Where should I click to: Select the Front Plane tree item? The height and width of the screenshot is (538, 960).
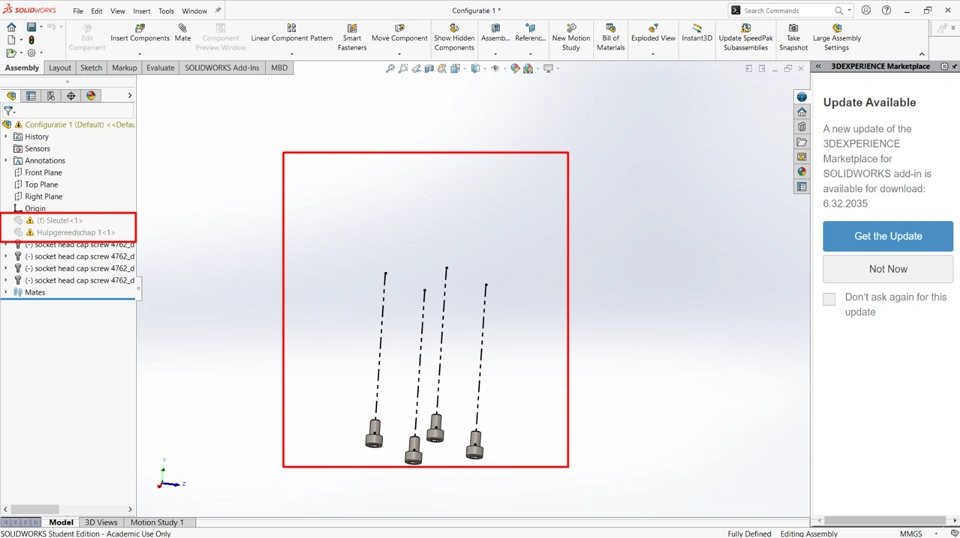pyautogui.click(x=43, y=173)
